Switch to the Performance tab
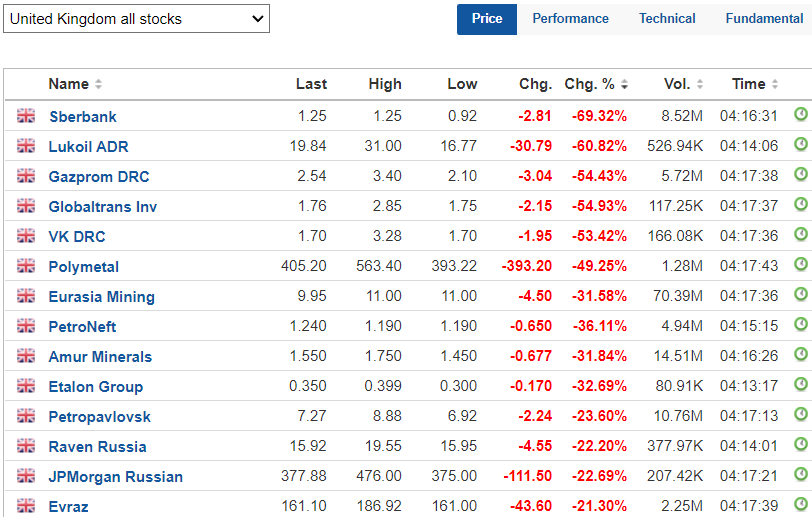812x517 pixels. point(570,18)
